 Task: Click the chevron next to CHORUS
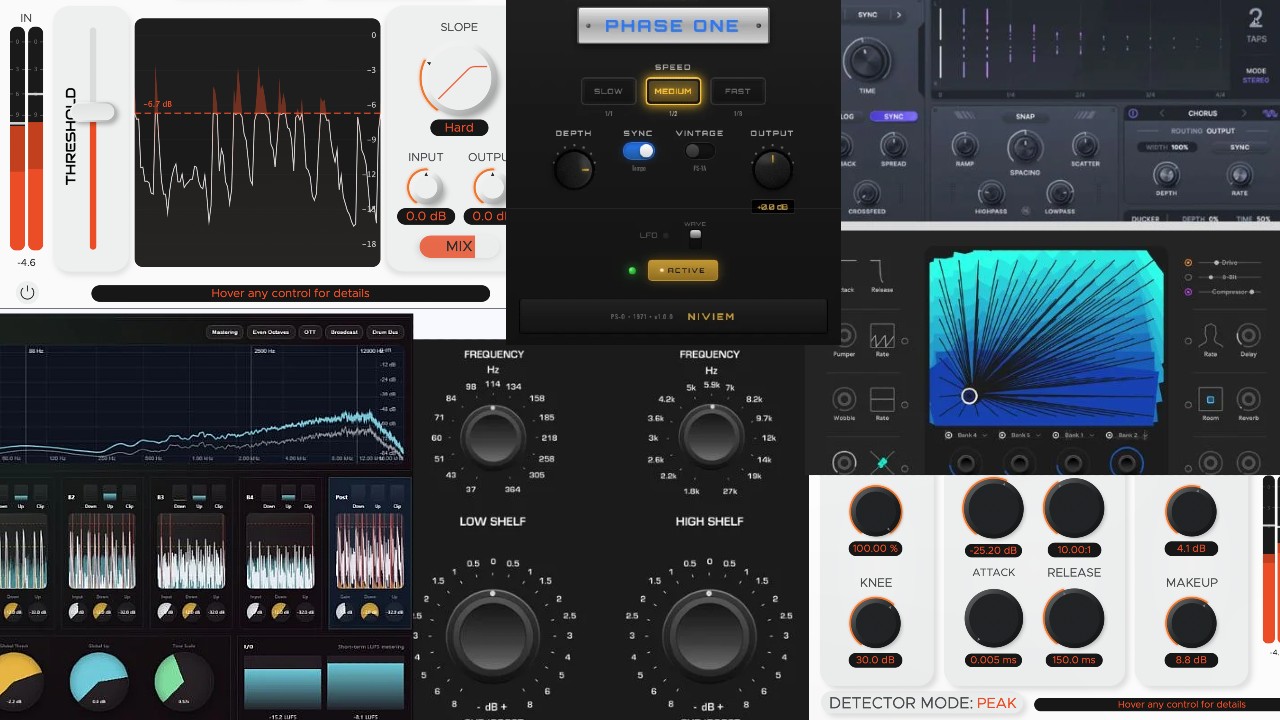1161,113
